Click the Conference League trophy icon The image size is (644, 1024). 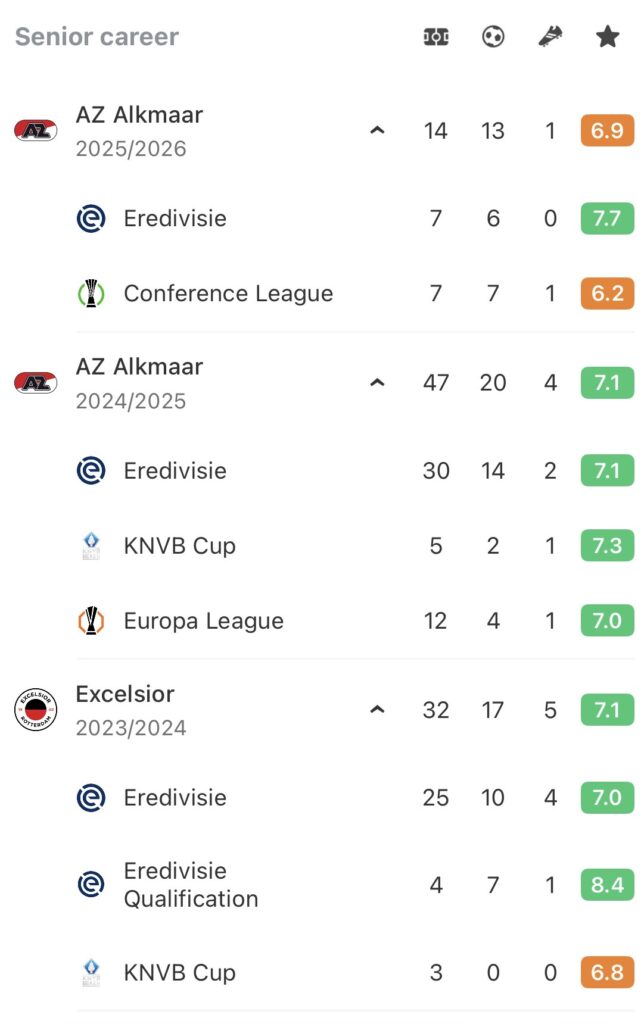coord(91,294)
